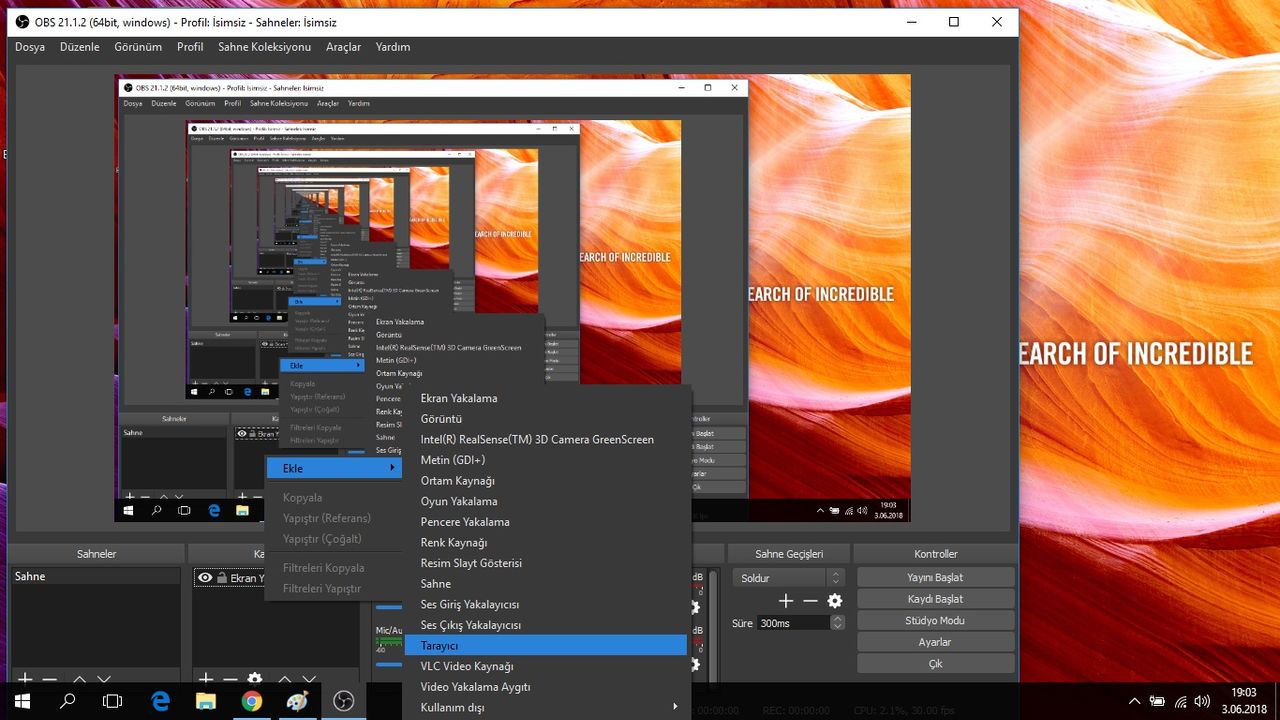
Task: Open the Araçlar menu
Action: (x=344, y=47)
